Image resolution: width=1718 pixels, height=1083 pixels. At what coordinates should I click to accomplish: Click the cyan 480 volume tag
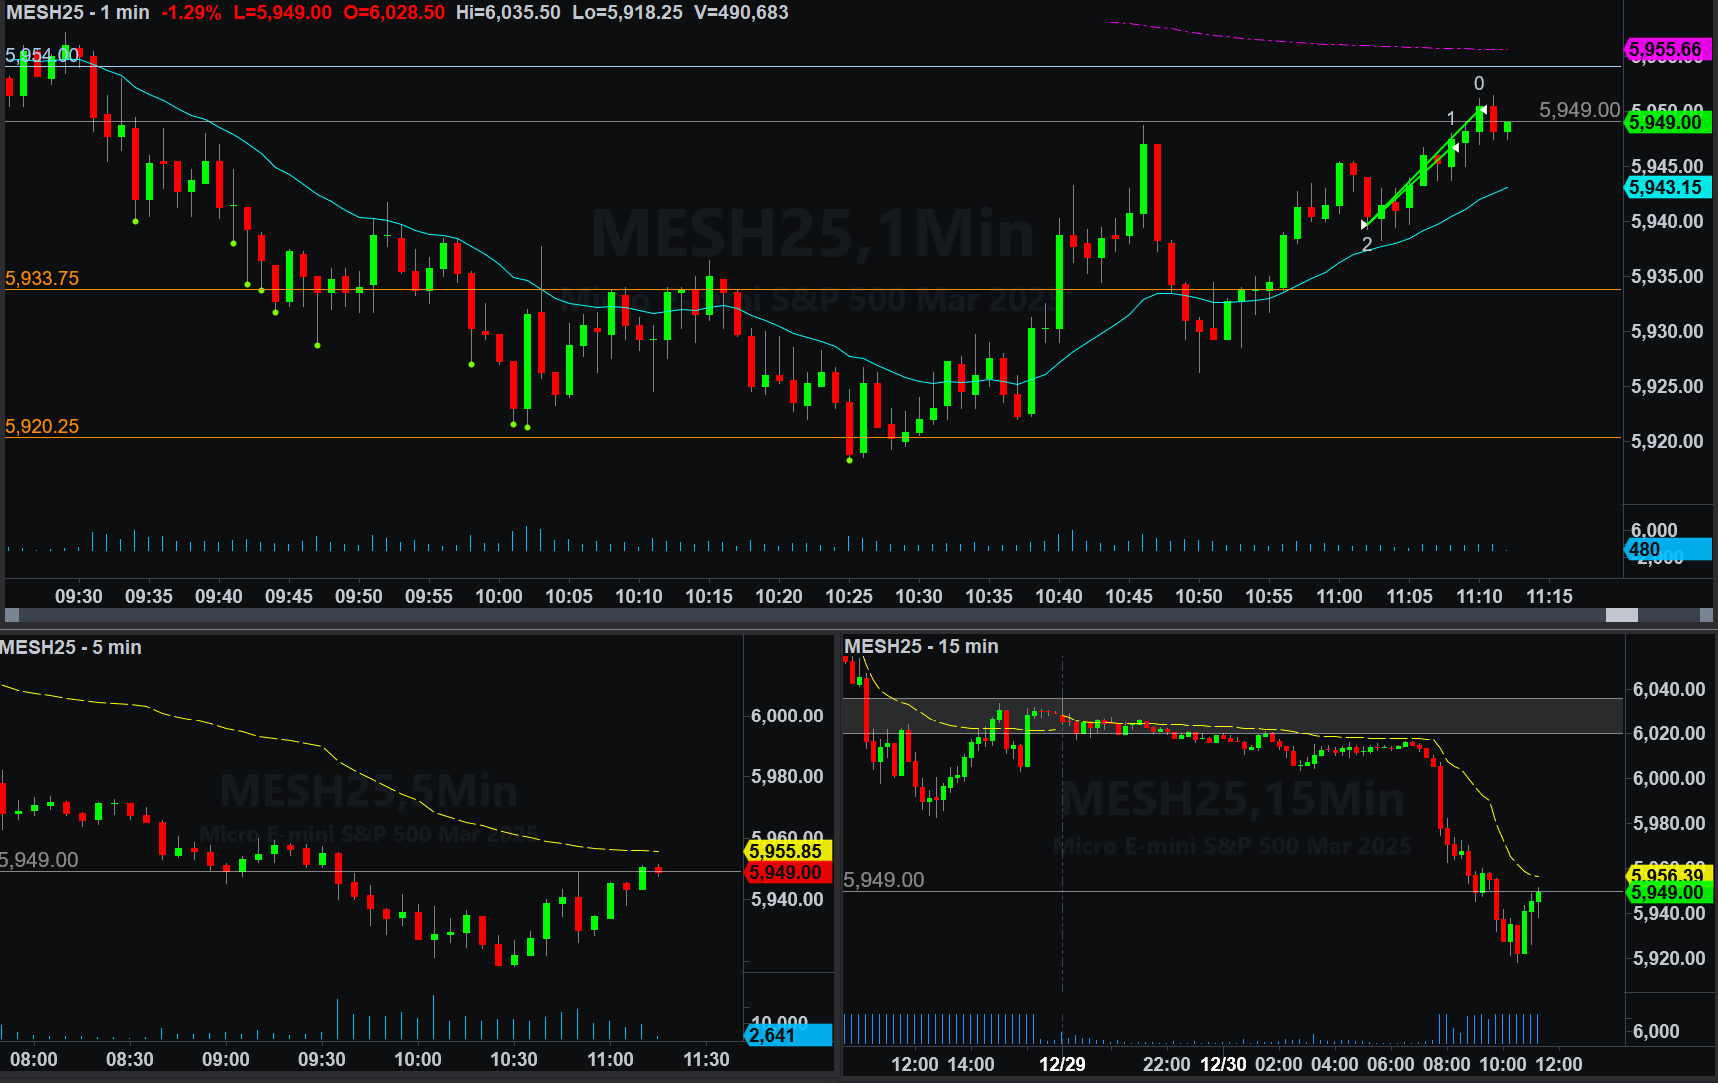tap(1665, 549)
